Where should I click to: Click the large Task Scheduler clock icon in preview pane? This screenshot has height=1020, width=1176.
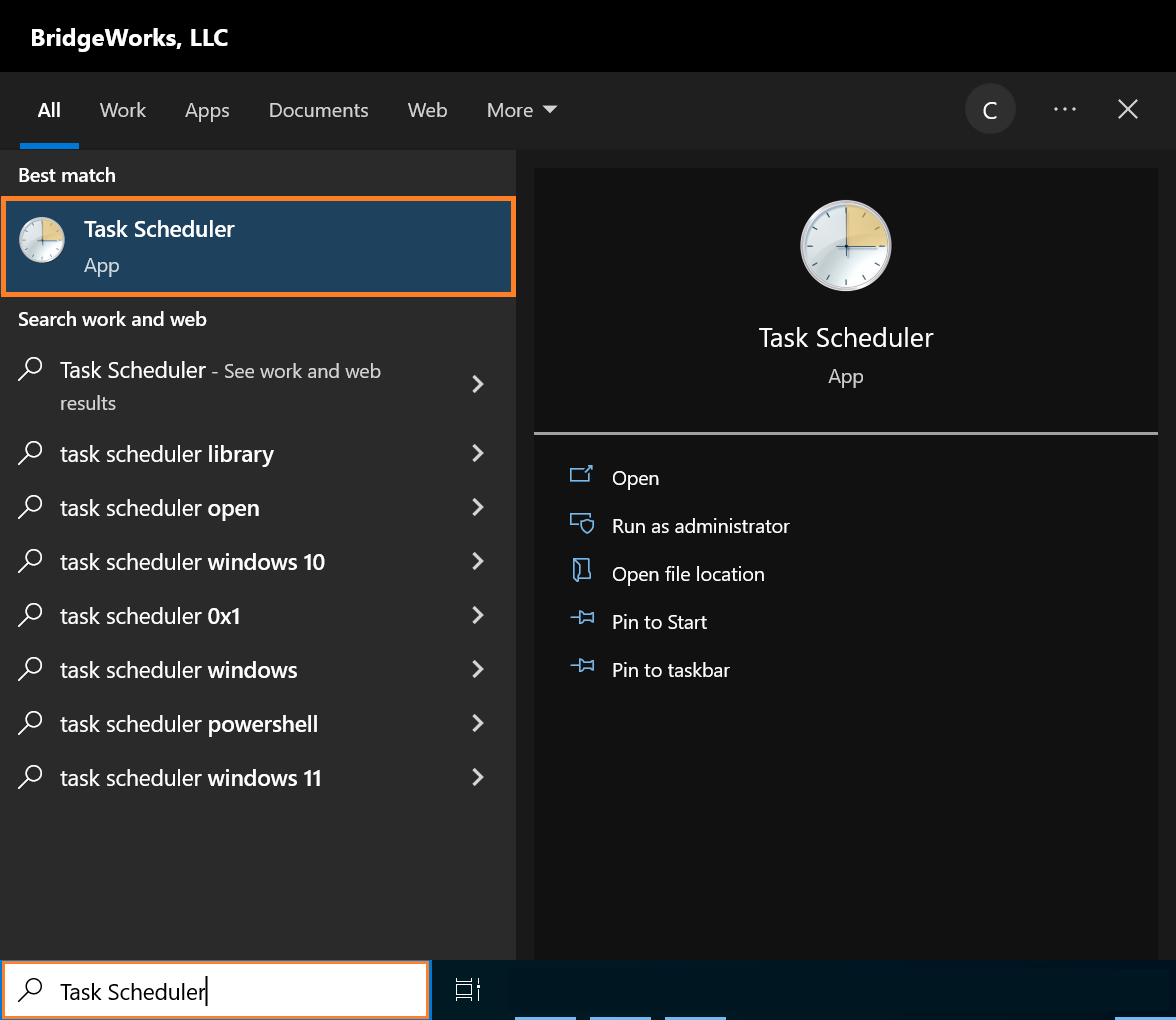point(845,245)
